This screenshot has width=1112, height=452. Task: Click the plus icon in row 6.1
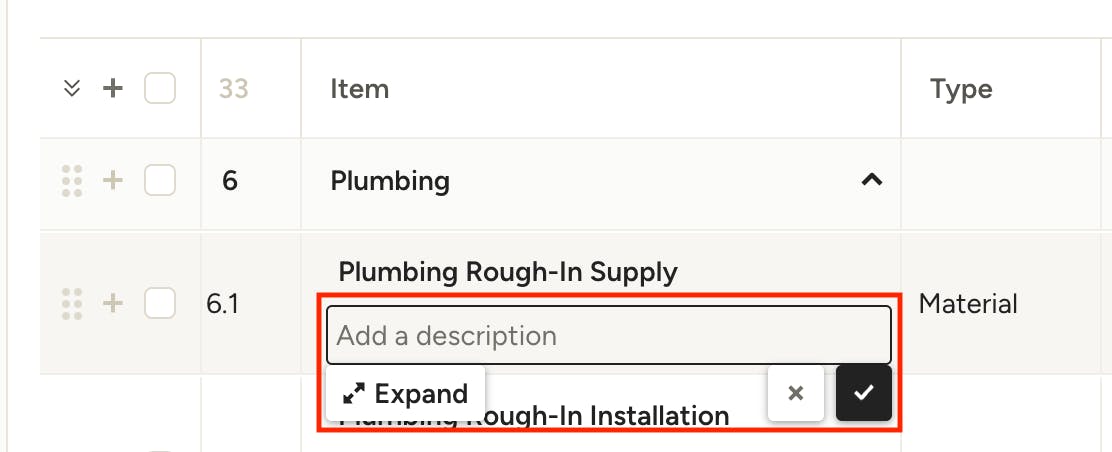tap(113, 304)
